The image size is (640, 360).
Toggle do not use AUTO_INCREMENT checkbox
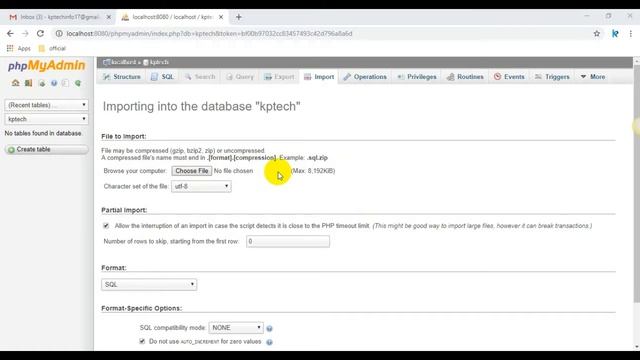[x=142, y=341]
